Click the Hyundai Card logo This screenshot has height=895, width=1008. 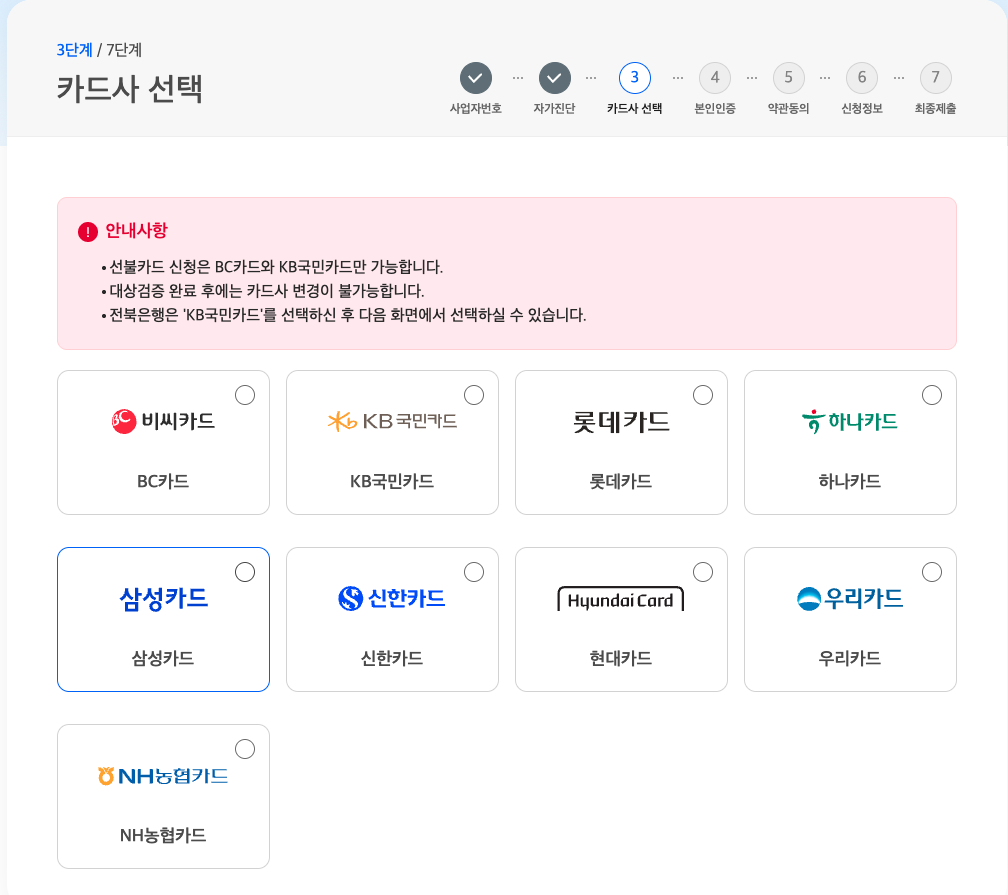coord(621,599)
